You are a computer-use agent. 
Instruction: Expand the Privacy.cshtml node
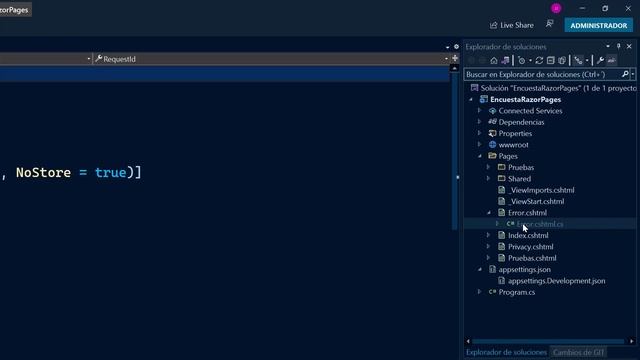(x=488, y=247)
